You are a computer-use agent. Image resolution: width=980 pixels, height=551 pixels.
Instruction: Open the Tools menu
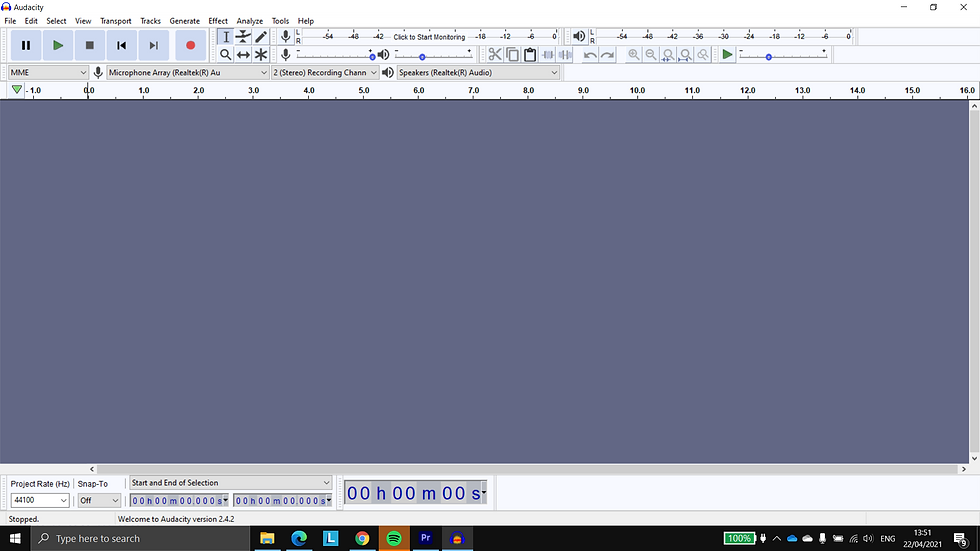coord(281,21)
